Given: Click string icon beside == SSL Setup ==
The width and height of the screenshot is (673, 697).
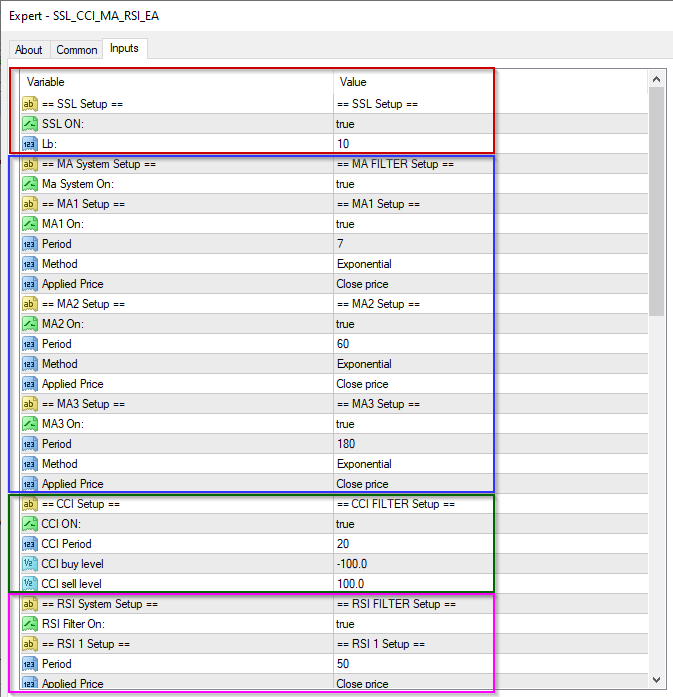Looking at the screenshot, I should click(x=29, y=104).
